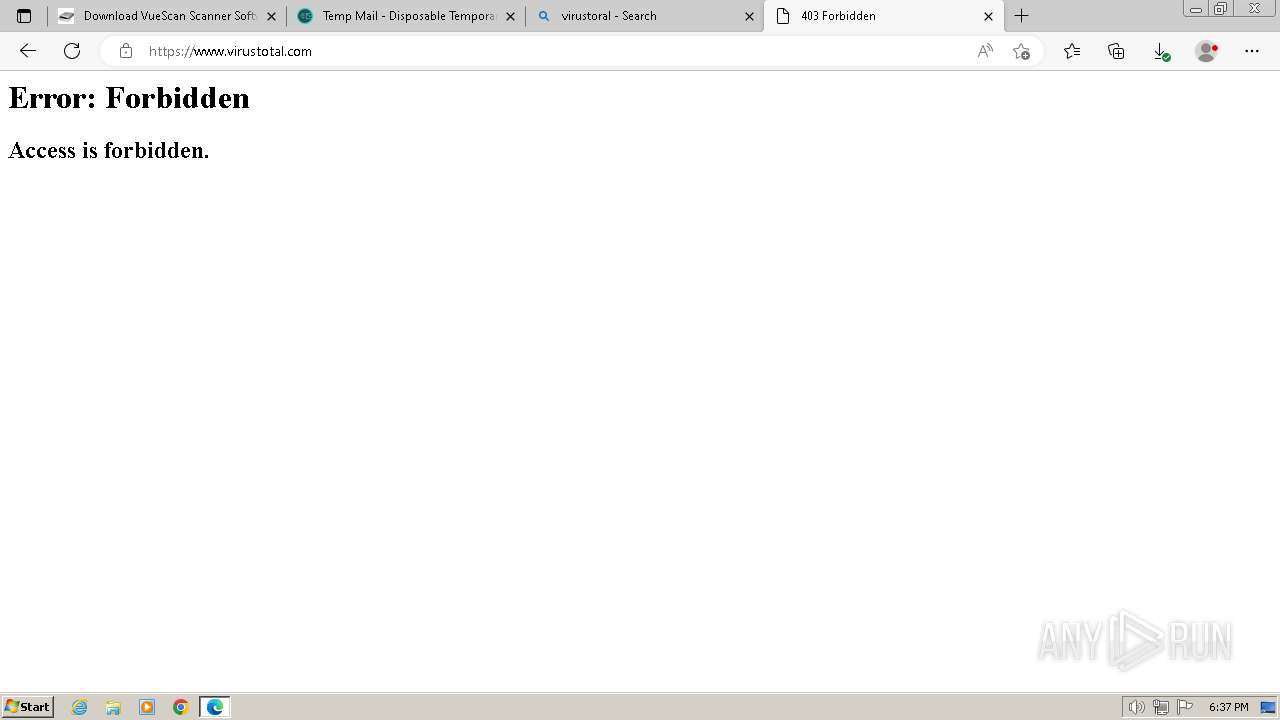Open the volume control in tray
Screen dimensions: 1280x720
(x=1136, y=707)
